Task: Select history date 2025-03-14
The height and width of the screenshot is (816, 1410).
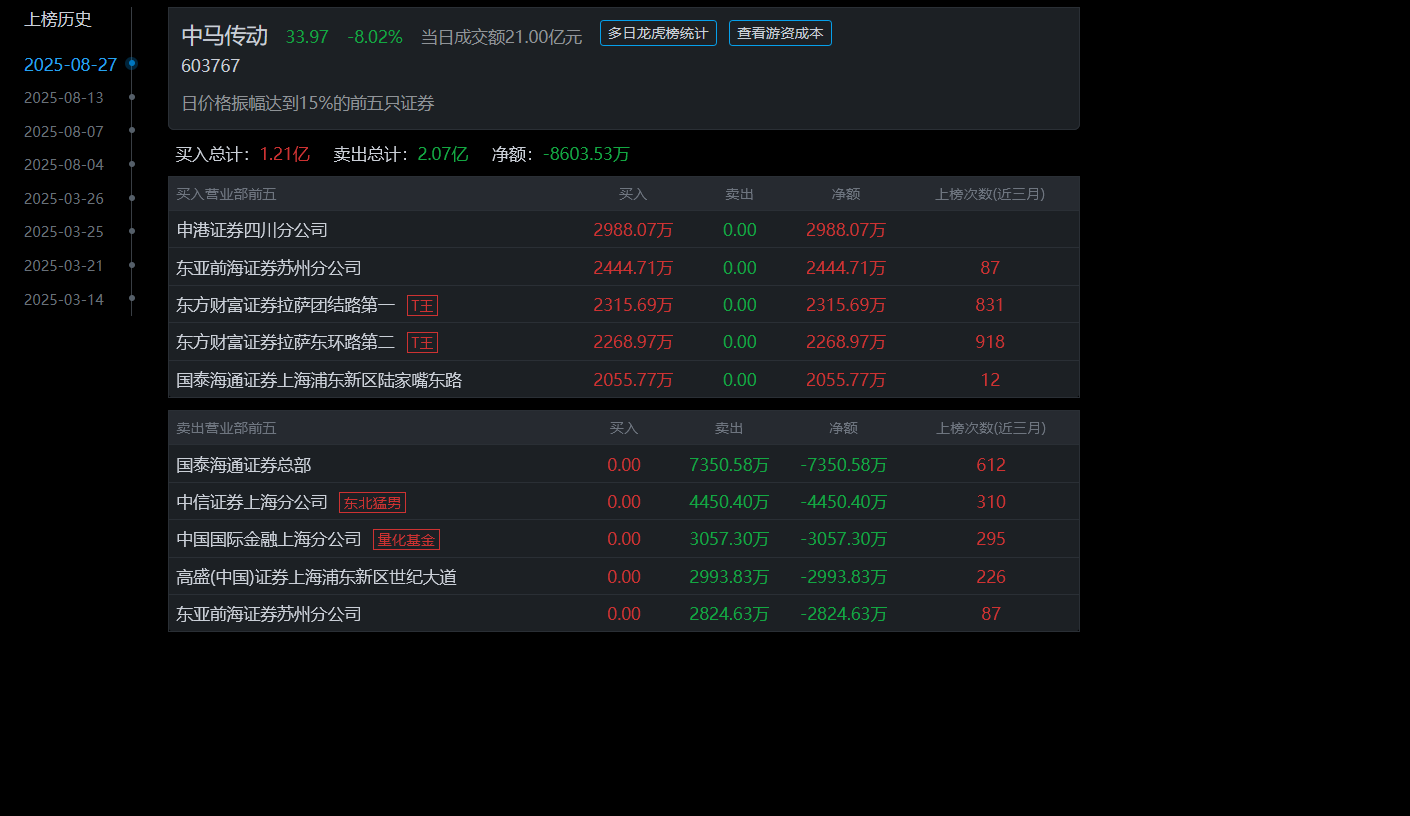Action: point(64,299)
